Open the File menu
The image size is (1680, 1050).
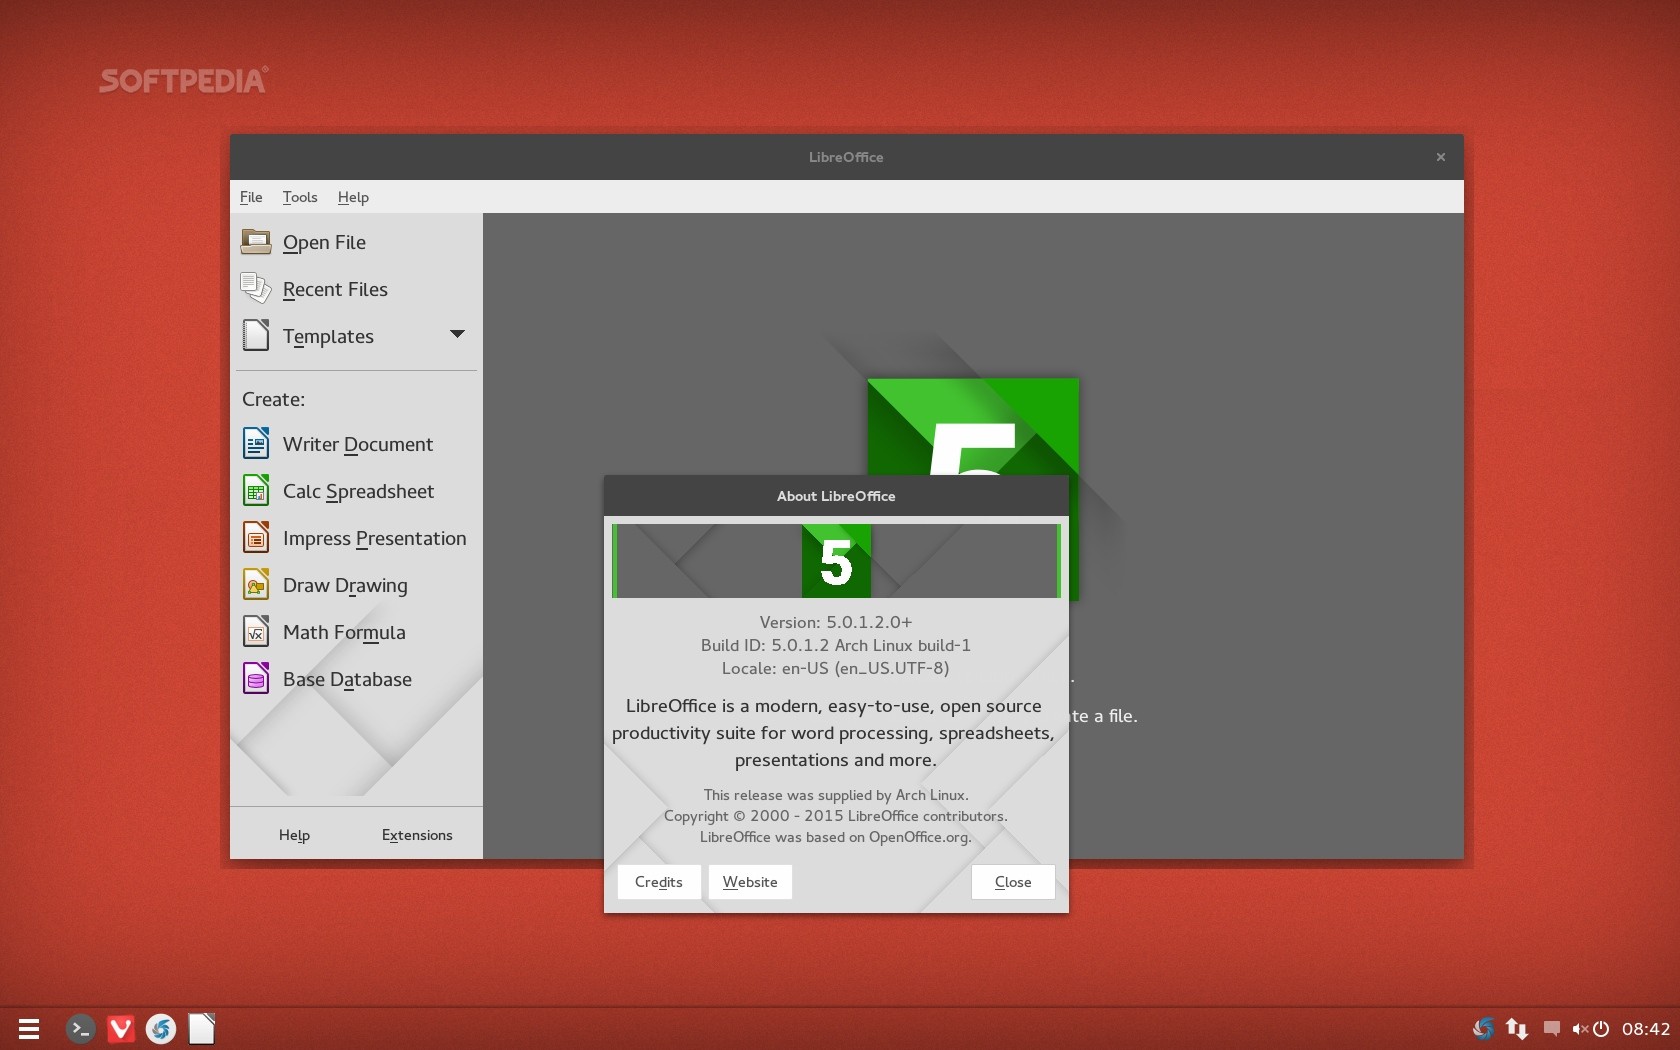tap(251, 197)
